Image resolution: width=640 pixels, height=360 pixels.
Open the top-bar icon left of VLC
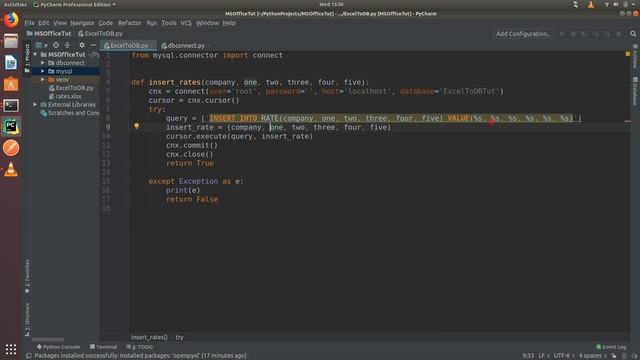pos(576,4)
